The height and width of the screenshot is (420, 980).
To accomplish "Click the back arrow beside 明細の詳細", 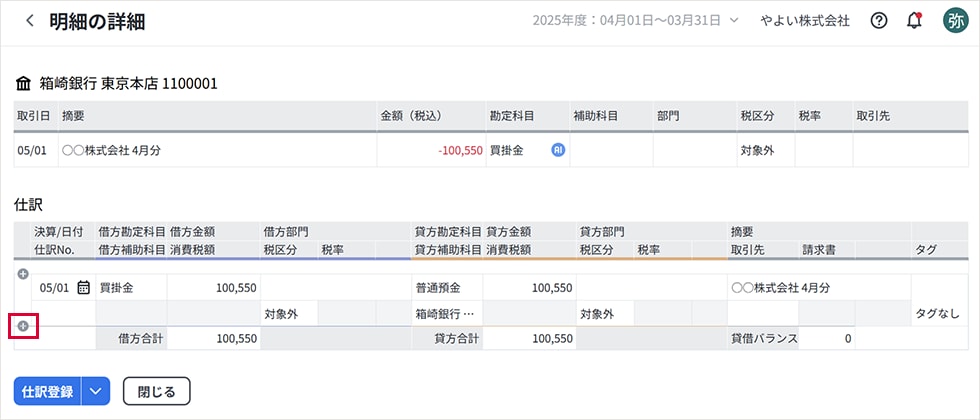I will [x=30, y=21].
